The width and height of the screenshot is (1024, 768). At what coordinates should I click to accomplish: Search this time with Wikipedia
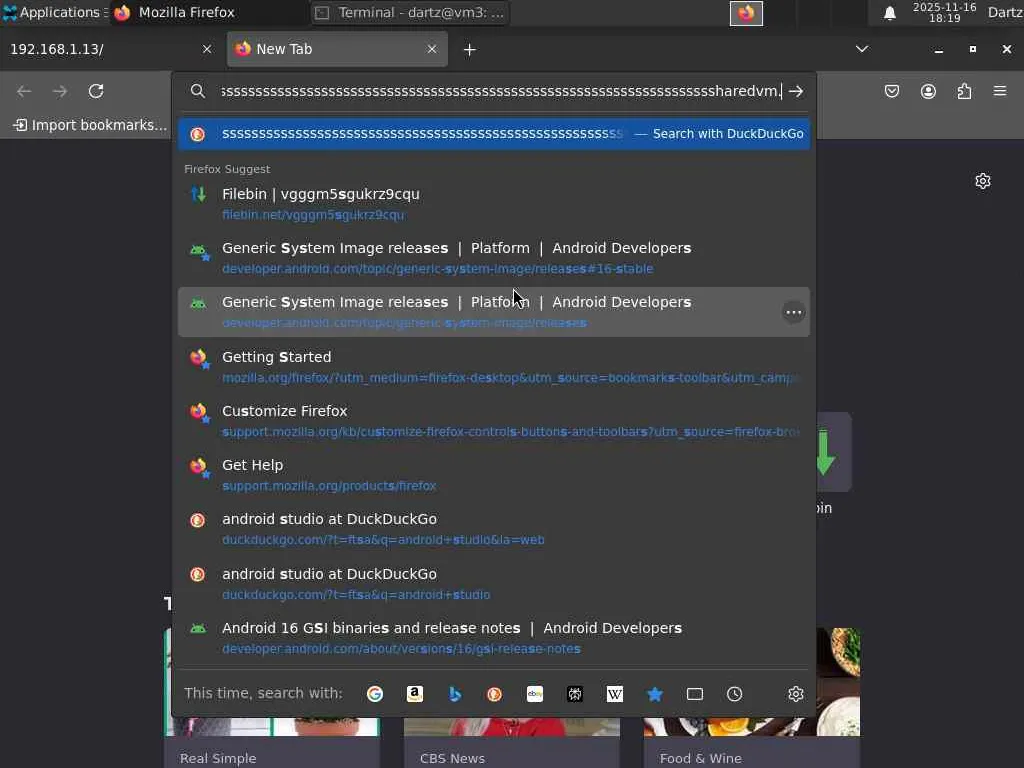pos(615,694)
